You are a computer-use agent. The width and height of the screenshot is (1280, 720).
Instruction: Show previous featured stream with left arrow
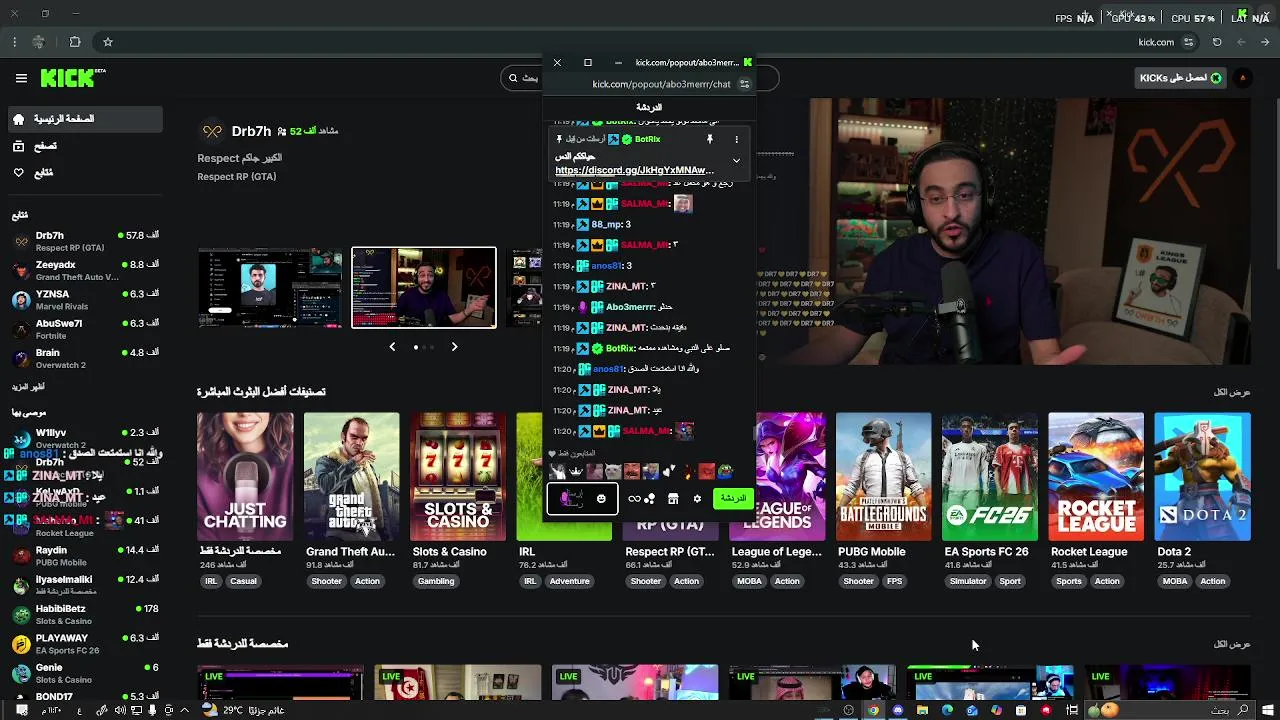coord(392,347)
